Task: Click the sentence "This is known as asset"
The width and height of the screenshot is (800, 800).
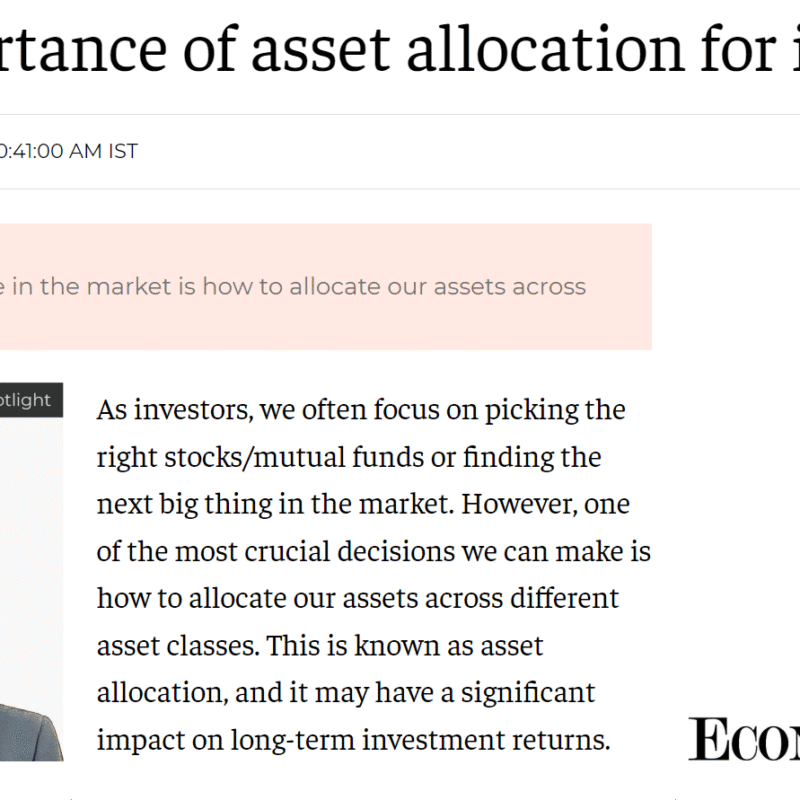Action: 404,645
